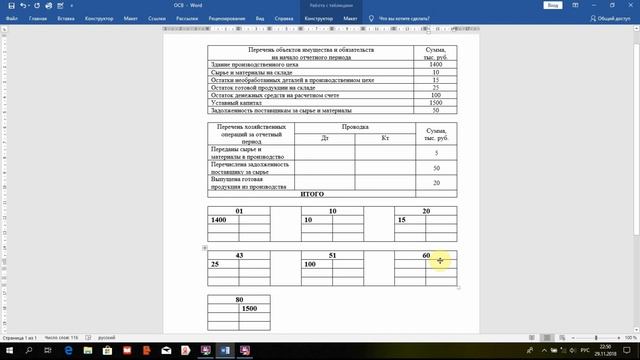This screenshot has width=640, height=360.
Task: Click the Проводка header cell
Action: (355, 127)
